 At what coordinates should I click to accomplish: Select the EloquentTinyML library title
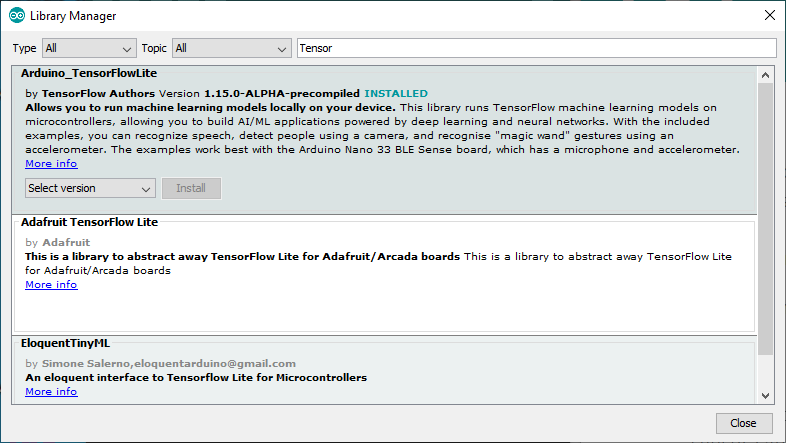(x=65, y=343)
